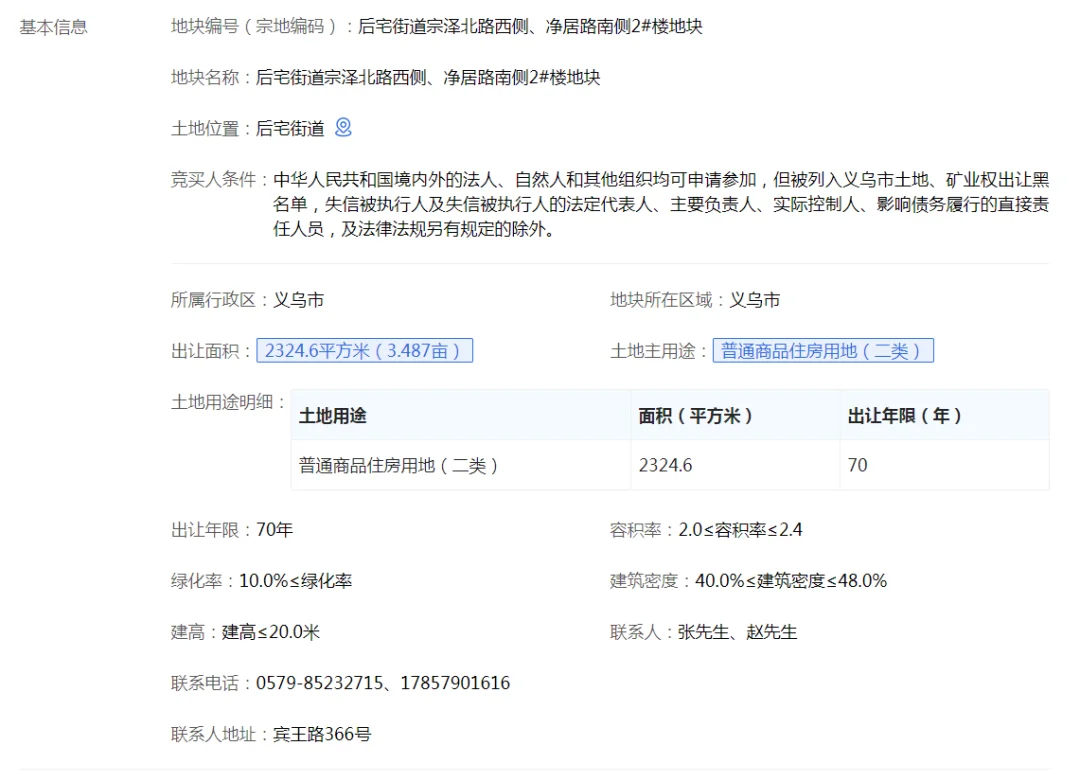Image resolution: width=1080 pixels, height=781 pixels.
Task: Select table cell 普通商品住房用地(二类) in land use row
Action: point(461,465)
